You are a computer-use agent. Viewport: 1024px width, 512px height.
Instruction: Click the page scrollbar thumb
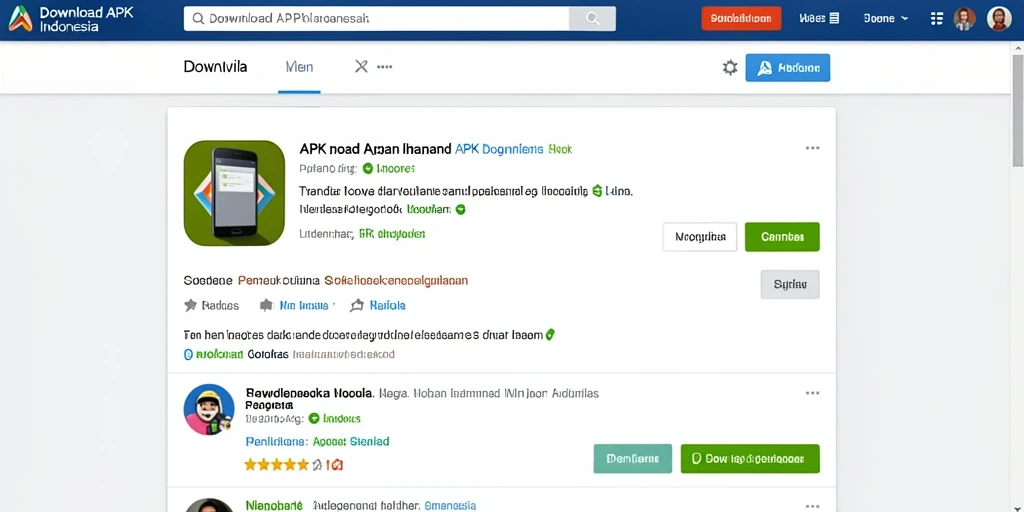coord(1017,112)
